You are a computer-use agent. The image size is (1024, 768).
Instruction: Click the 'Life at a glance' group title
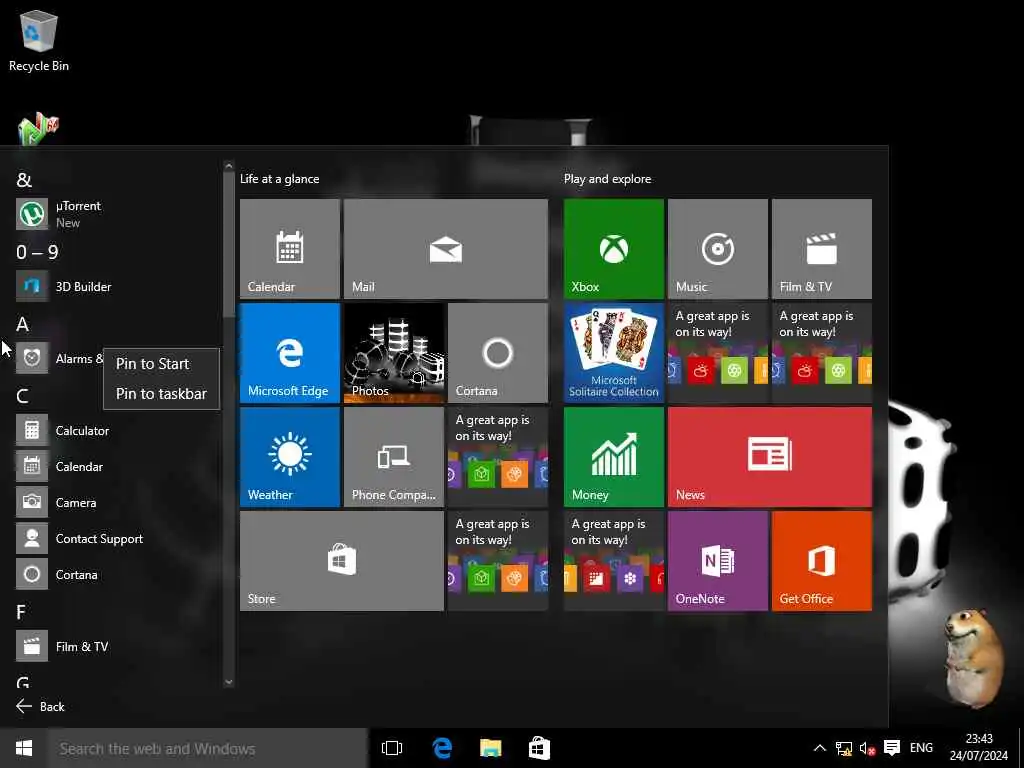tap(280, 179)
